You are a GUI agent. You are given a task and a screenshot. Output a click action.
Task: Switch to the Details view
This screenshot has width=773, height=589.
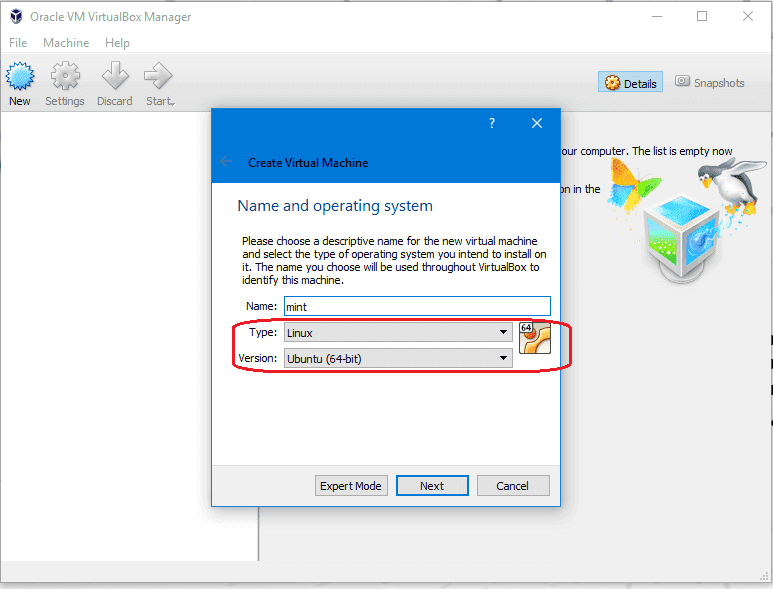tap(631, 82)
